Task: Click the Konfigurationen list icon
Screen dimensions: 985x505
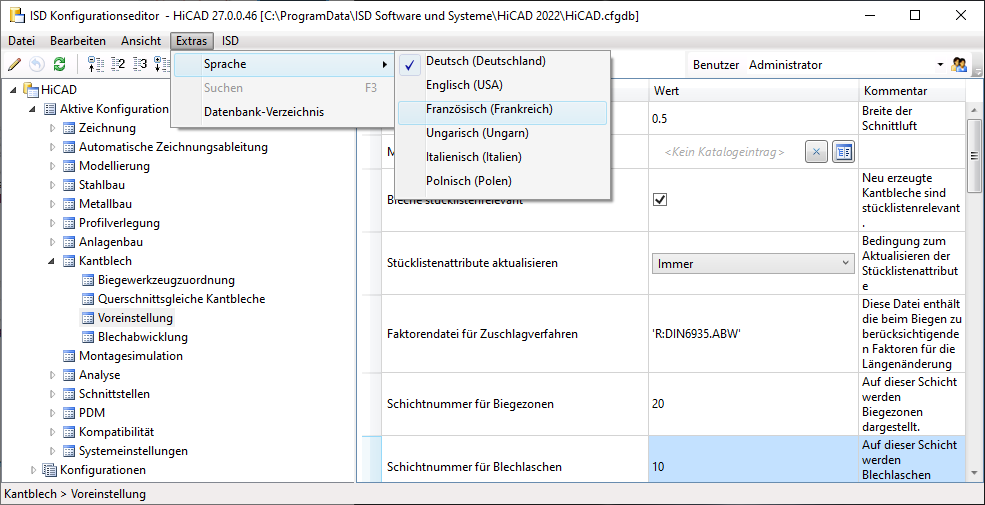Action: click(49, 470)
